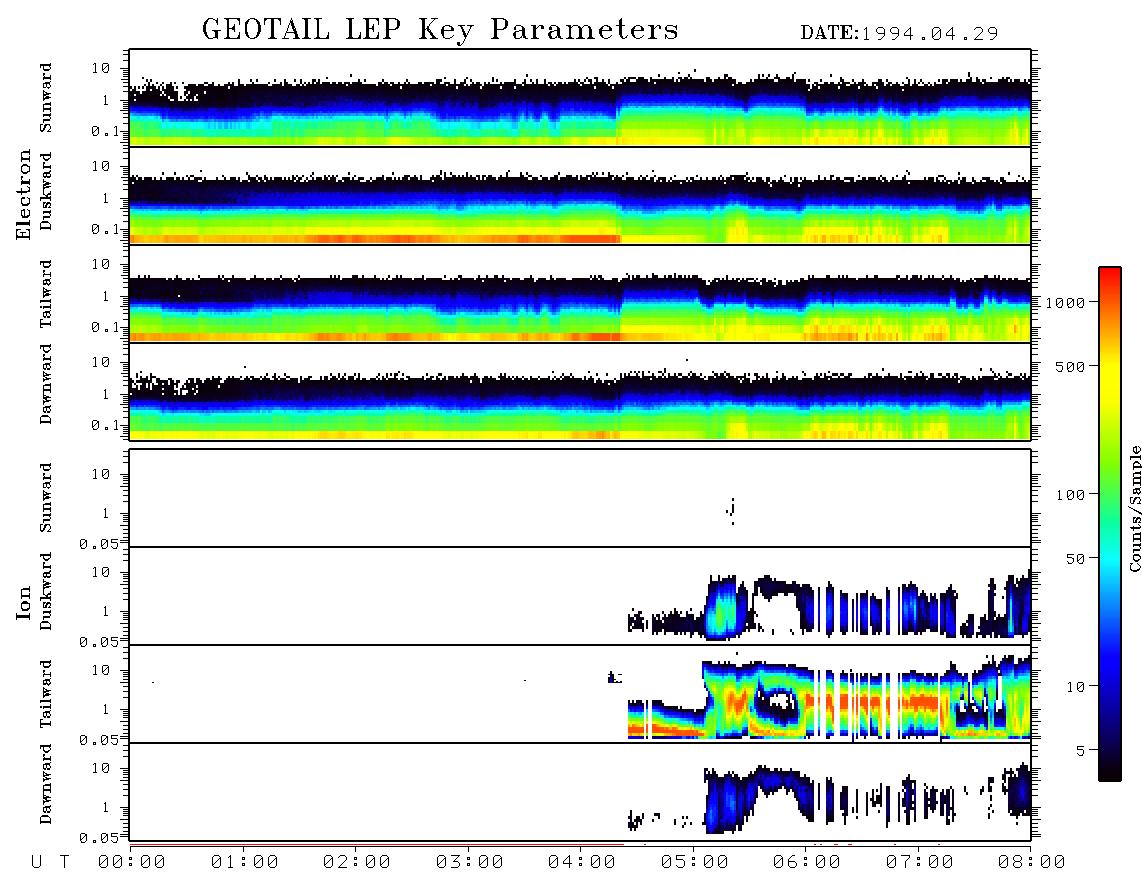Click the 06:00 time tick label
The image size is (1142, 880).
[x=807, y=863]
